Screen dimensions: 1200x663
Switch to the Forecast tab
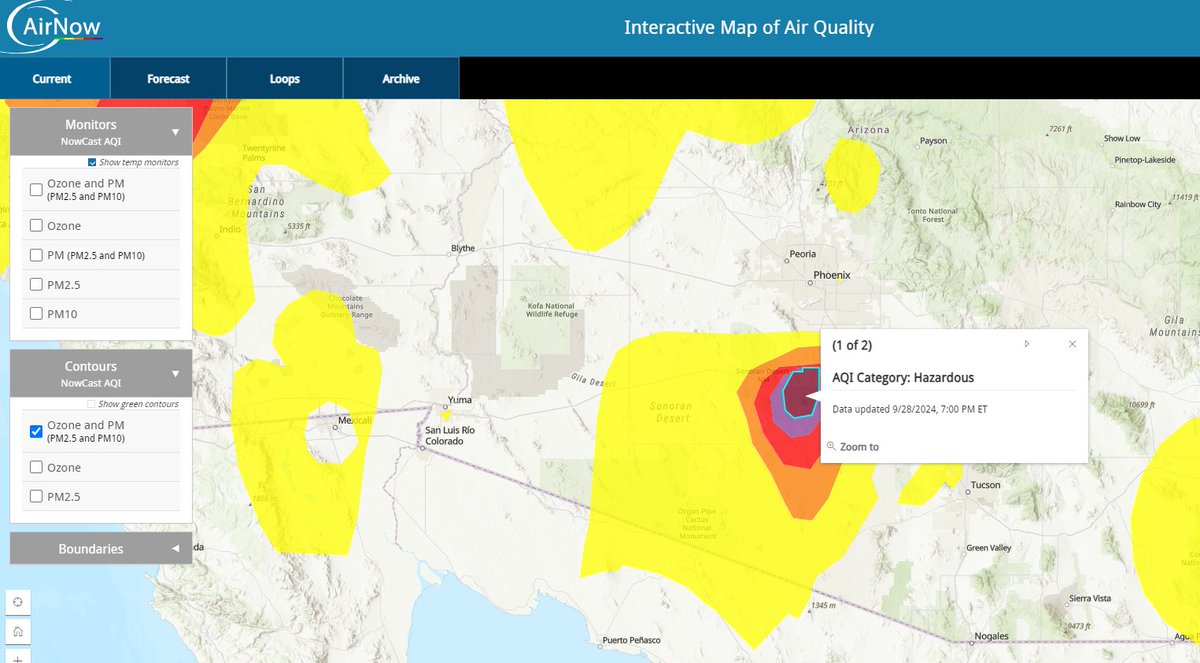tap(167, 78)
